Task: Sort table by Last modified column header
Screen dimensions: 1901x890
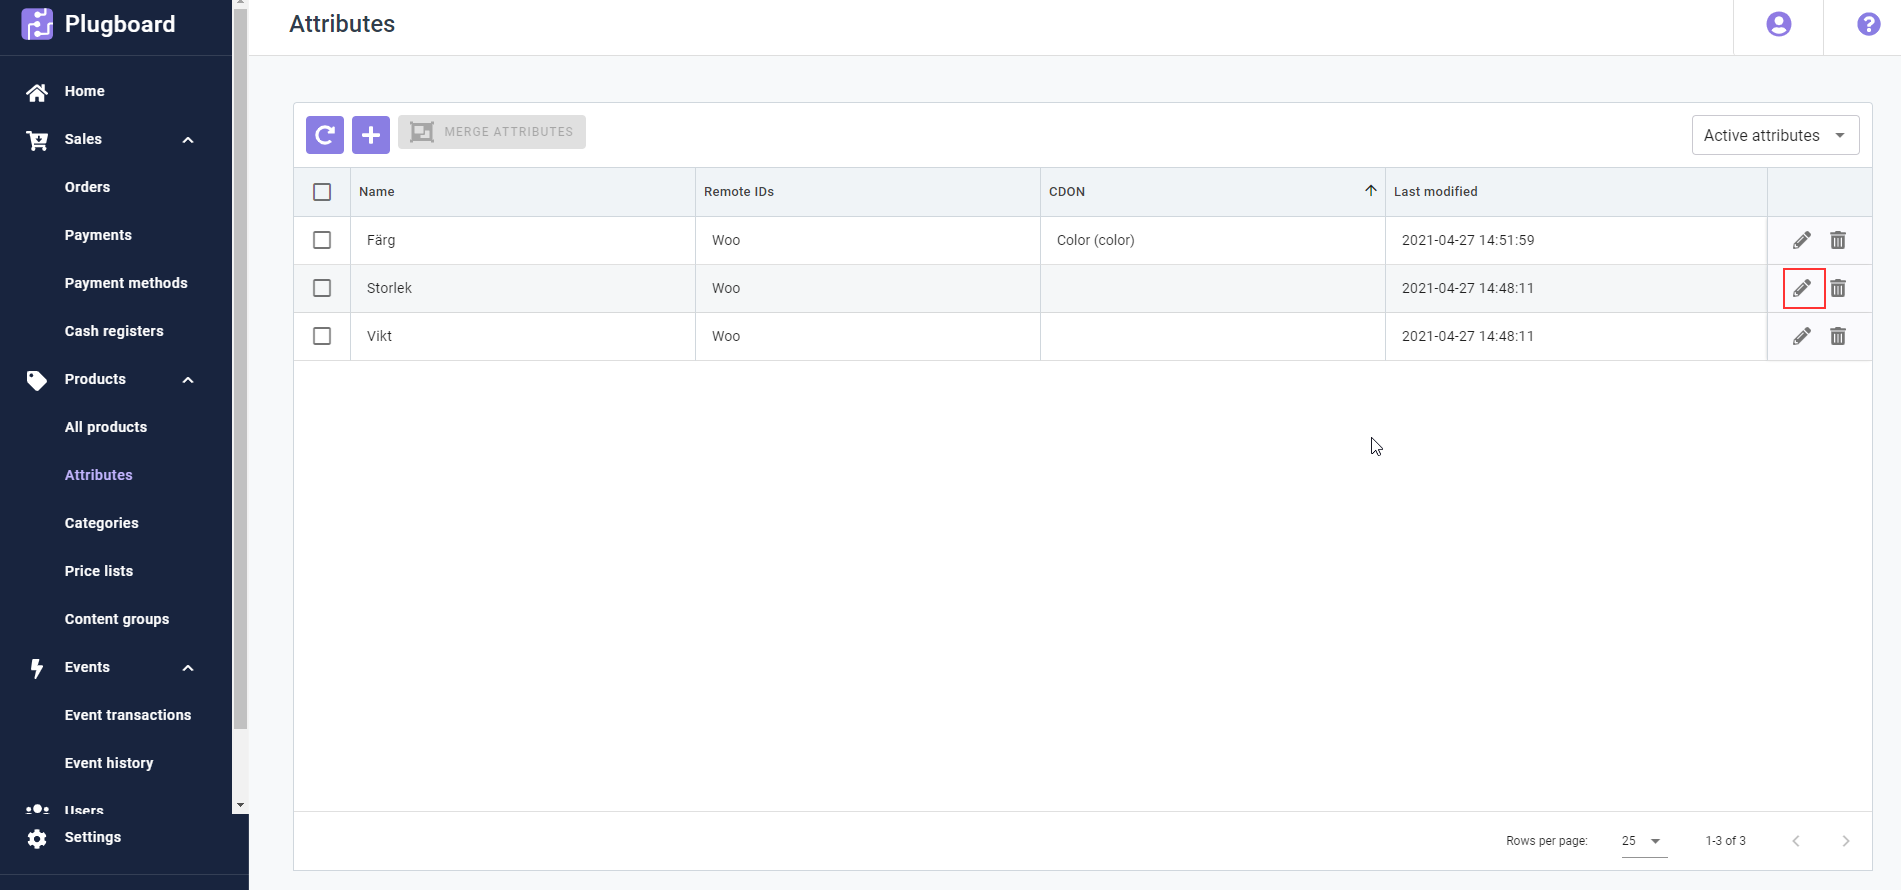Action: 1576,192
